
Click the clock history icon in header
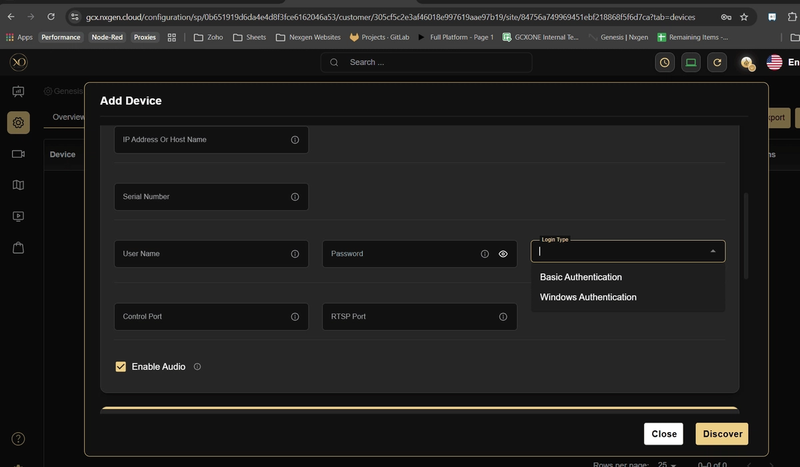point(664,62)
